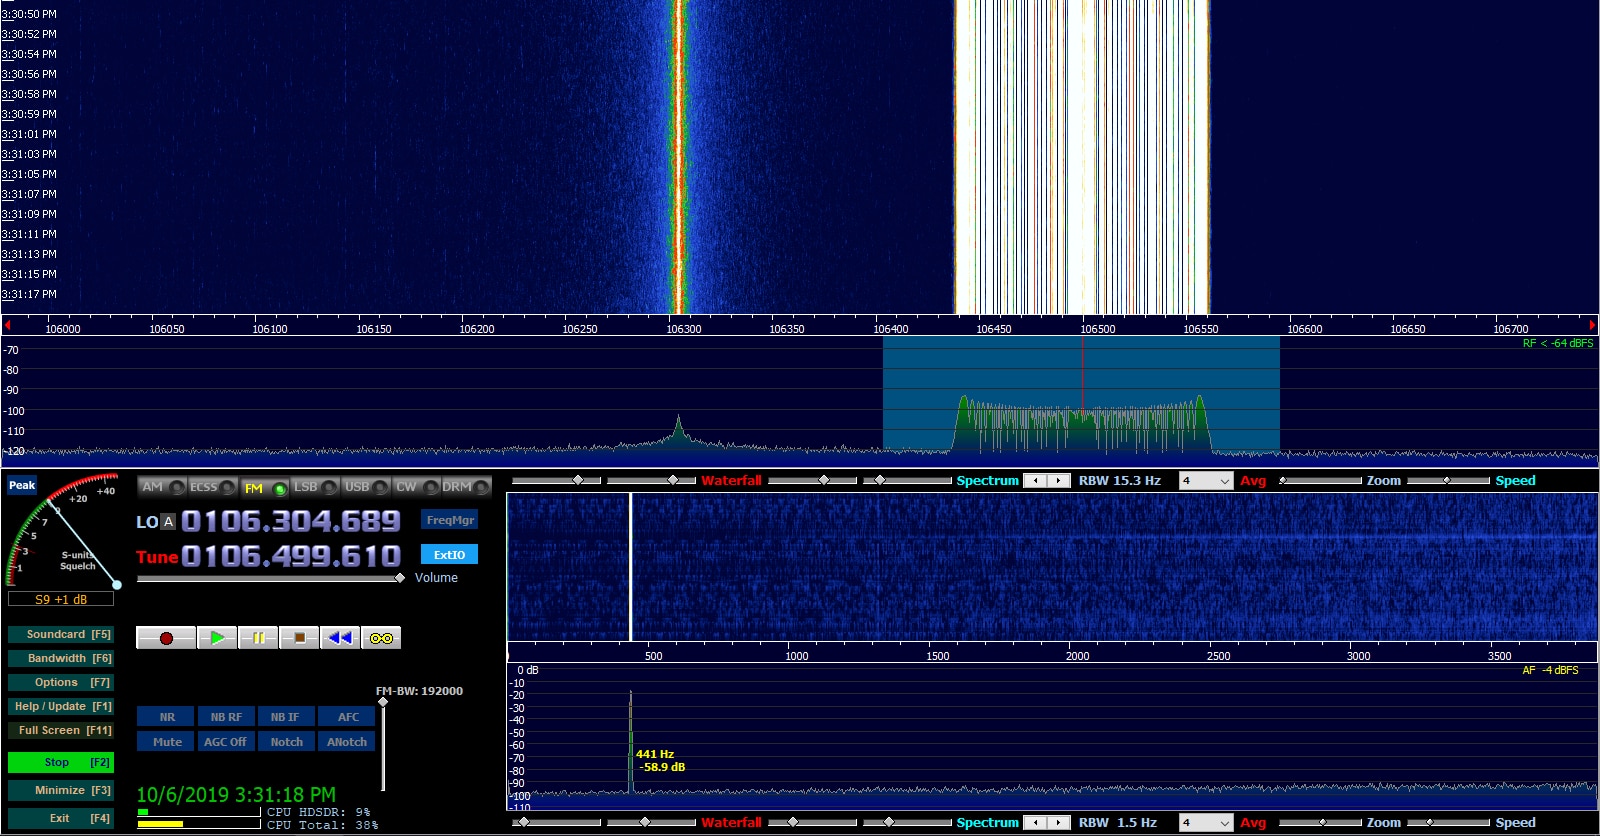This screenshot has width=1600, height=837.
Task: Click the red record button
Action: [166, 638]
